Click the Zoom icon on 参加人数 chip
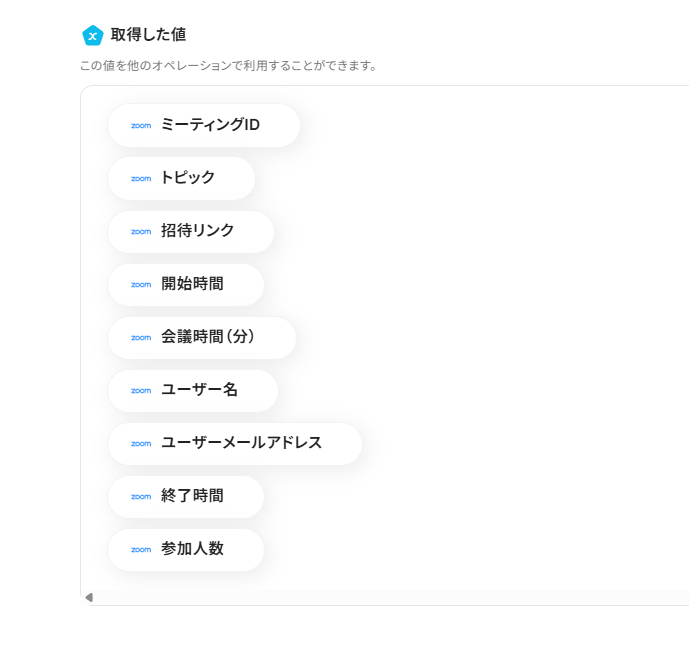 [x=141, y=550]
